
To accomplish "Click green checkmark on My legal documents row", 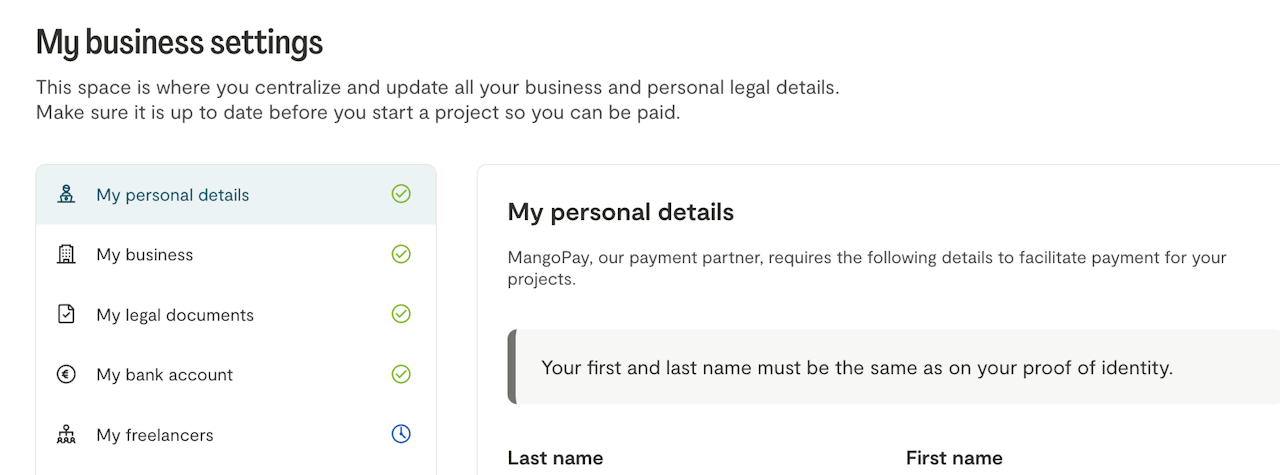I will coord(401,314).
